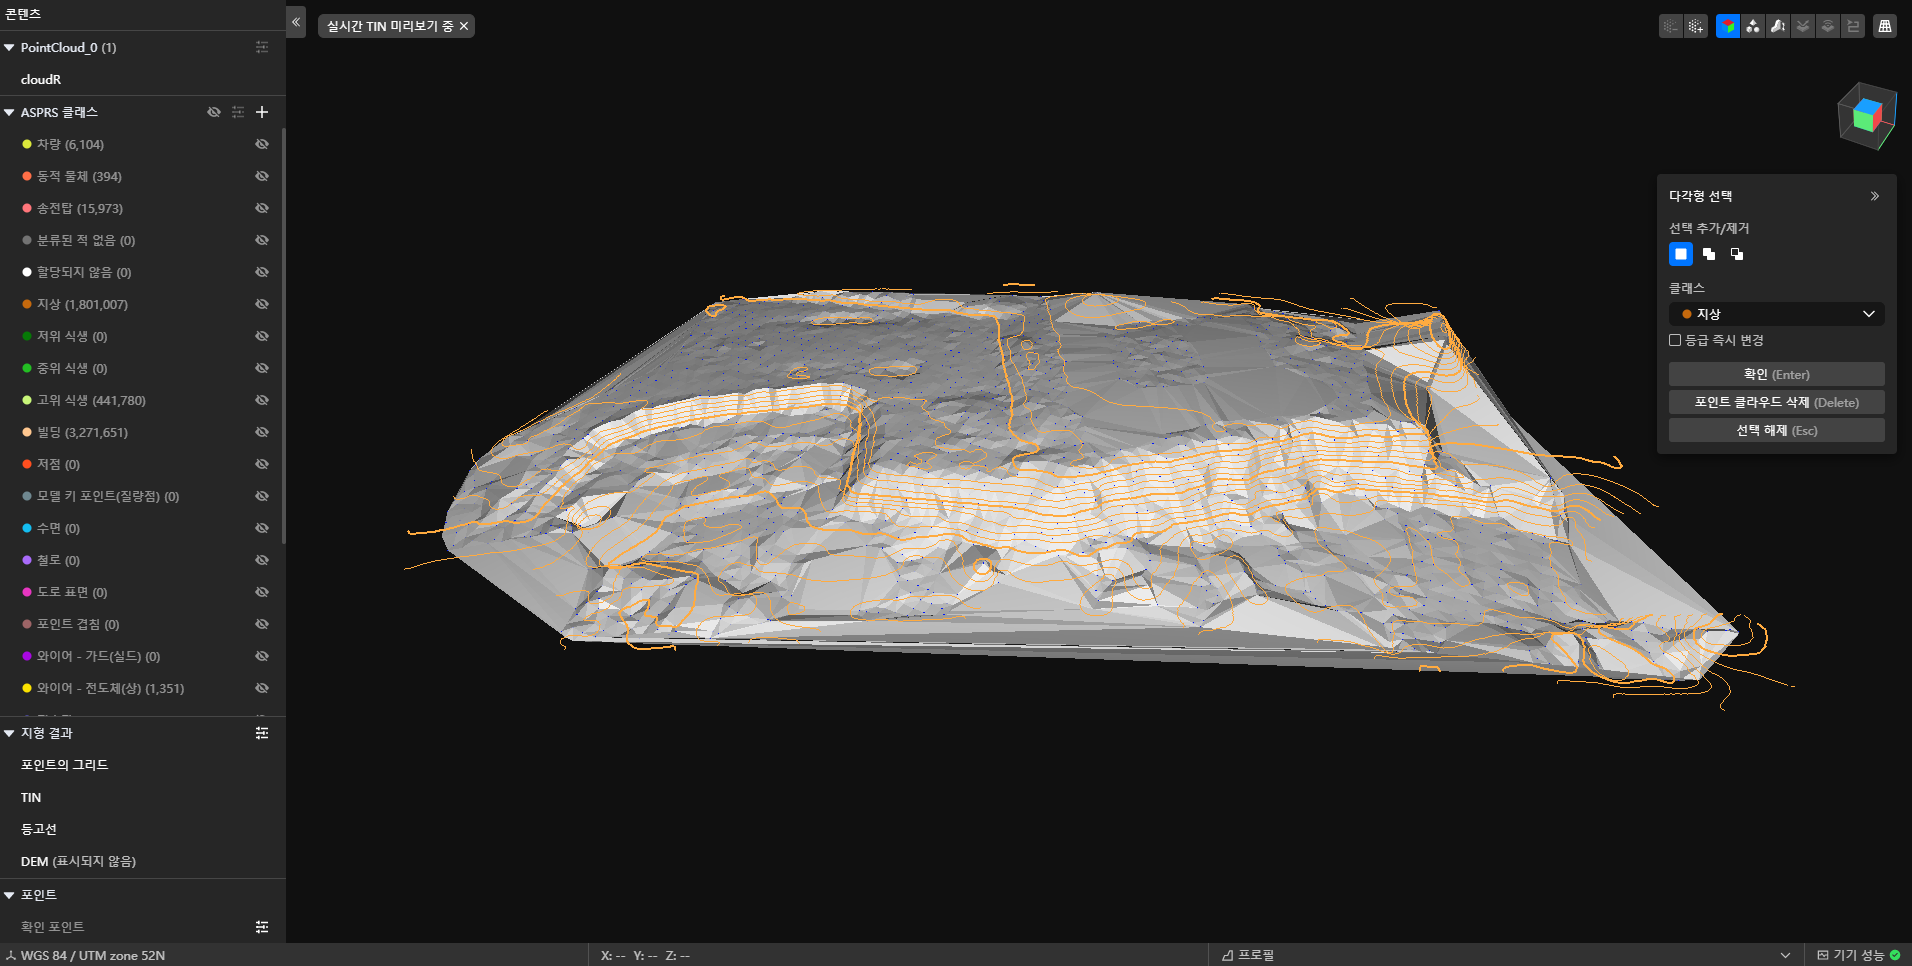Screen dimensions: 1912x966
Task: Click the 빌딩 class color dot
Action: click(x=27, y=432)
